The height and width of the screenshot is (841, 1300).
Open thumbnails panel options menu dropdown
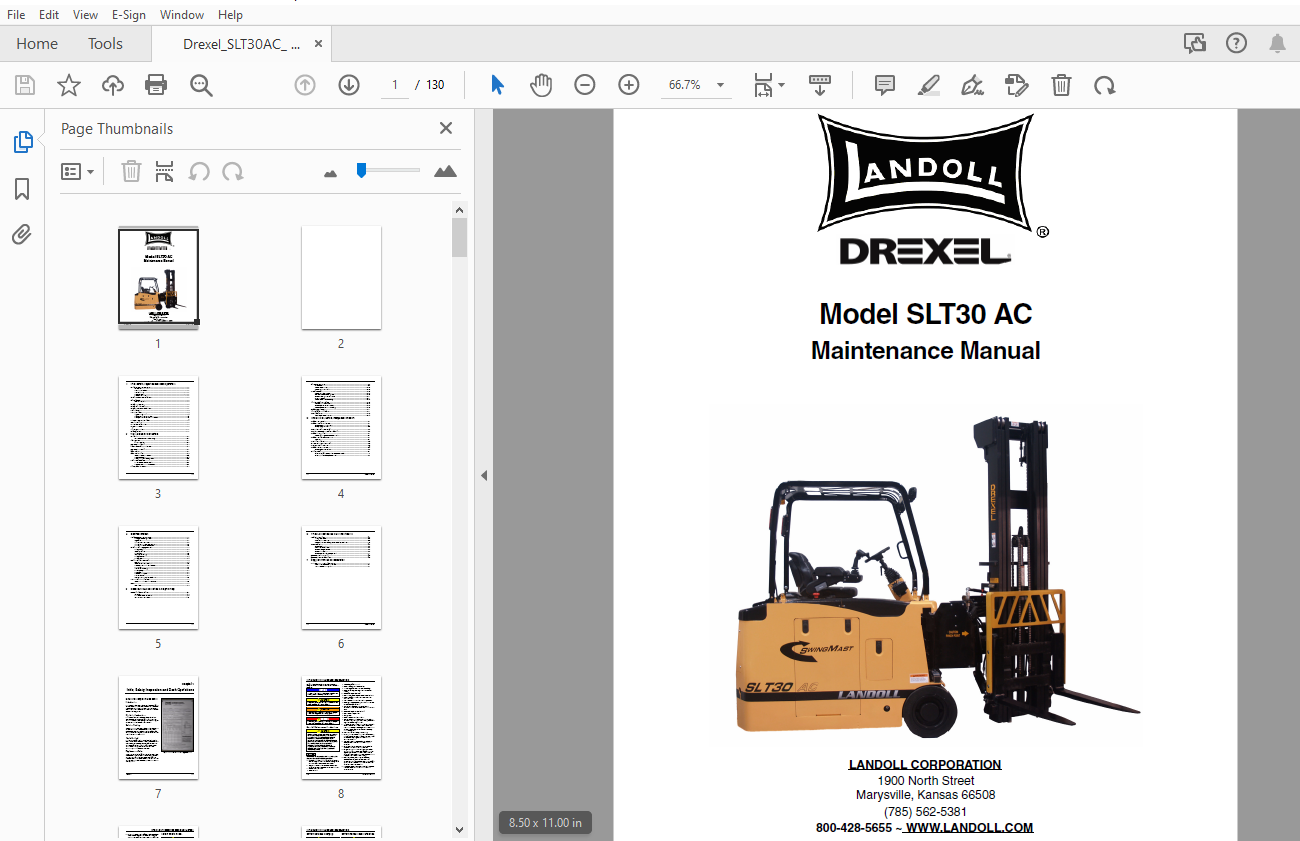pyautogui.click(x=78, y=172)
